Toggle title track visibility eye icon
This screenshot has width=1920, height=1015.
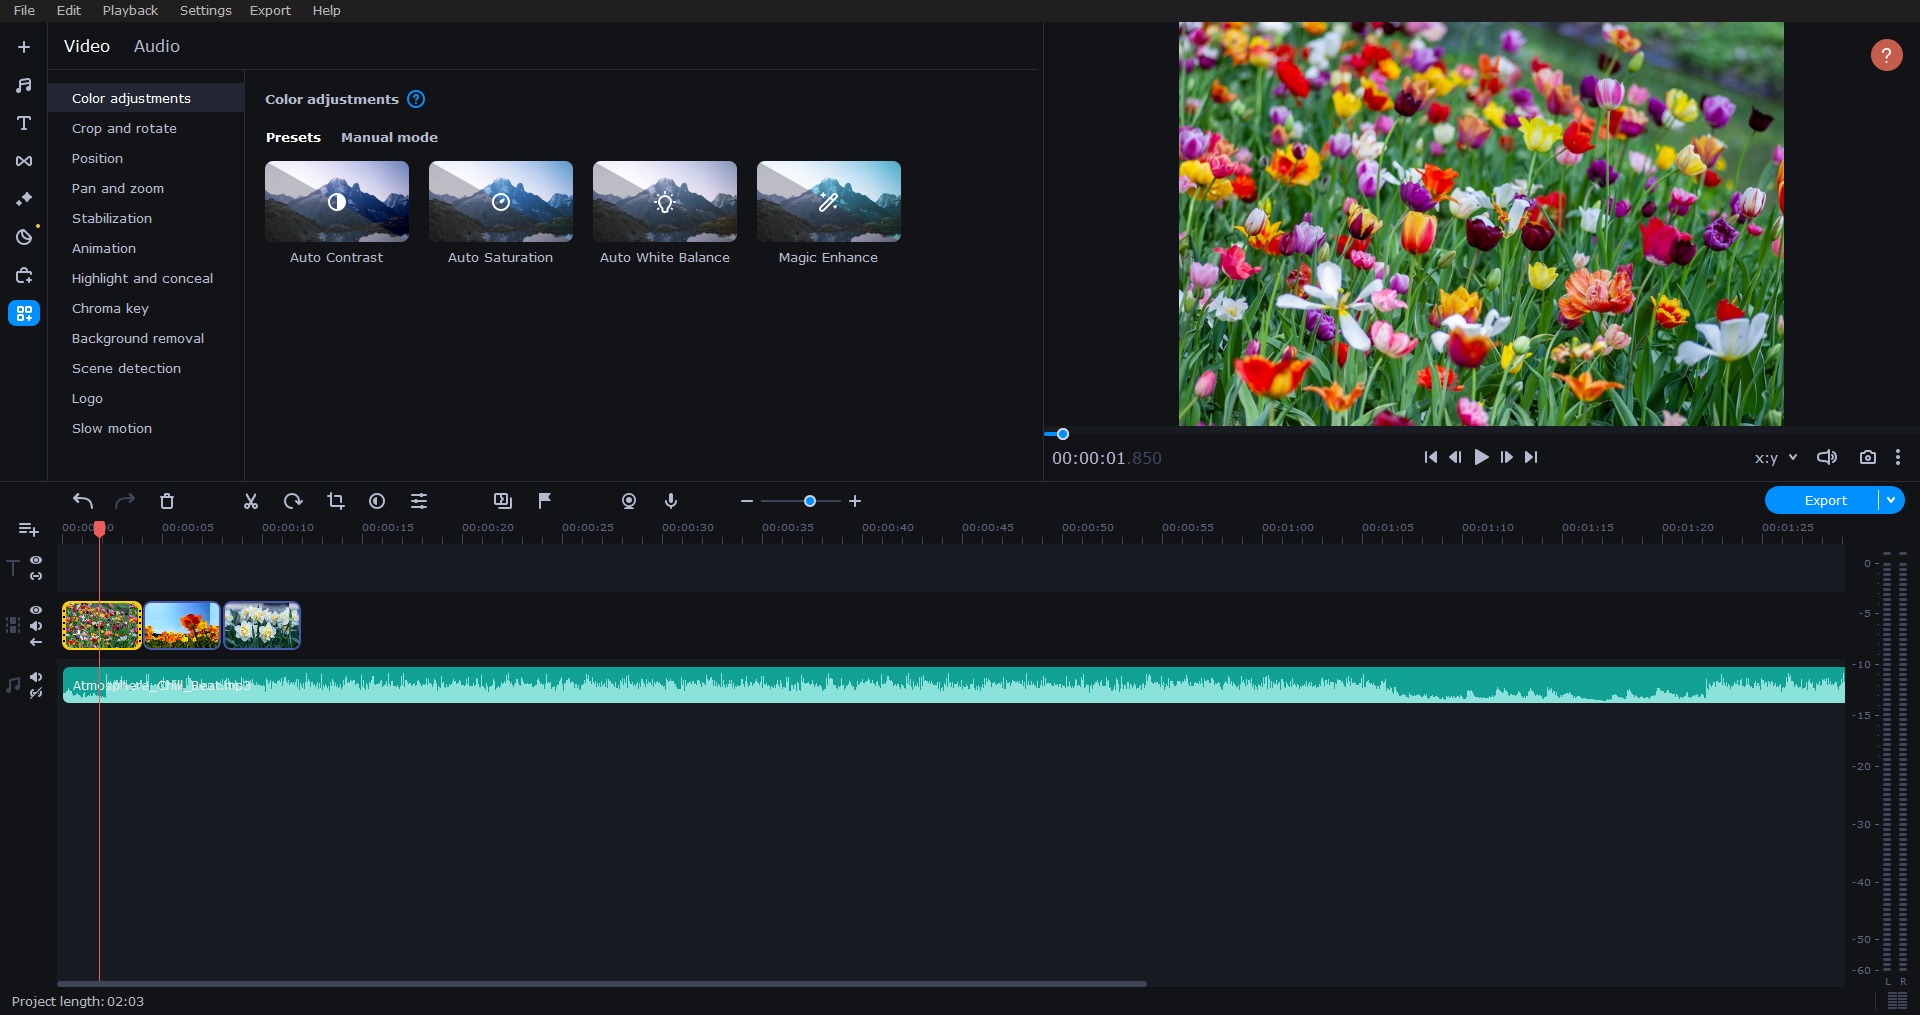(x=36, y=560)
